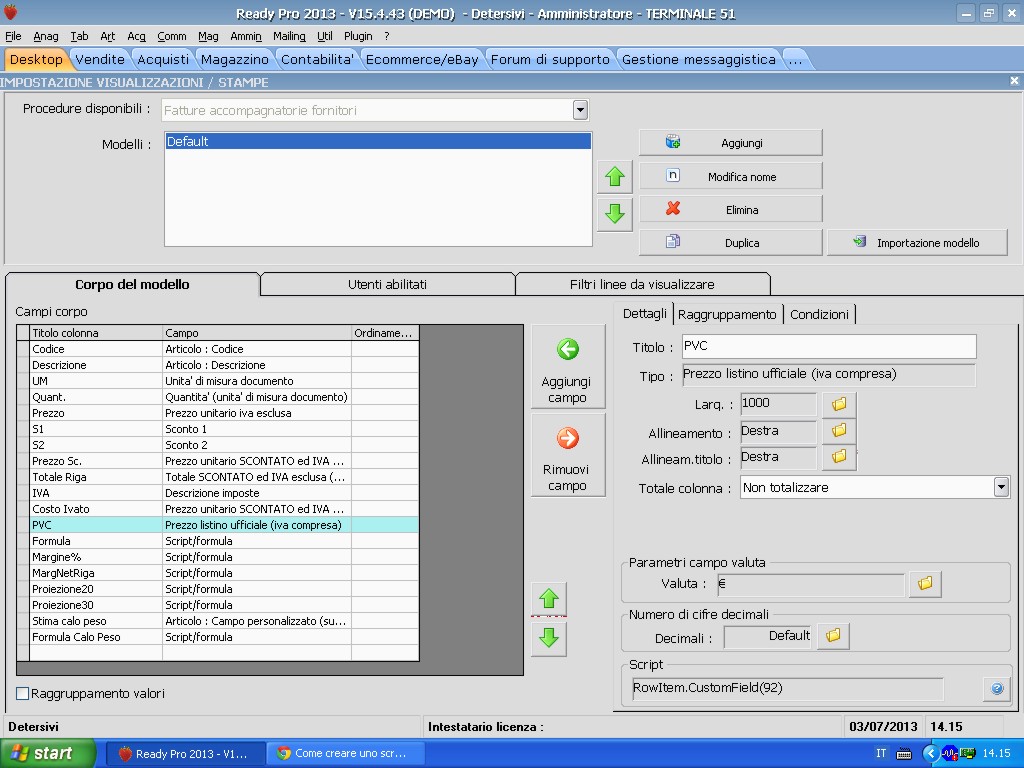This screenshot has height=768, width=1024.
Task: Open the Windows start button
Action: point(47,754)
